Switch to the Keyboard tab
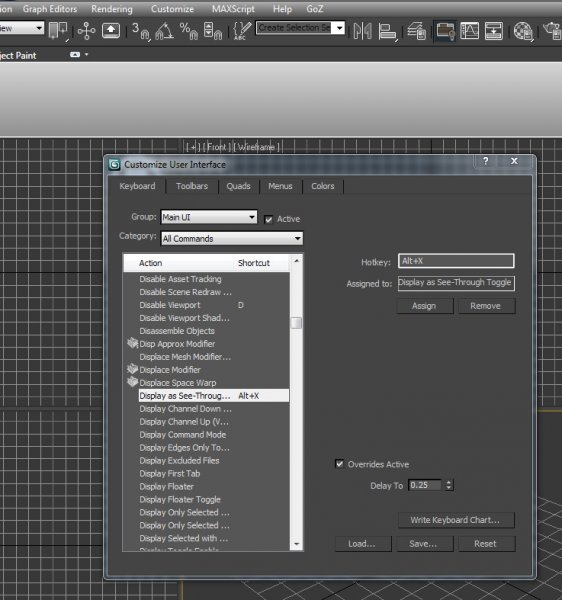 tap(137, 186)
